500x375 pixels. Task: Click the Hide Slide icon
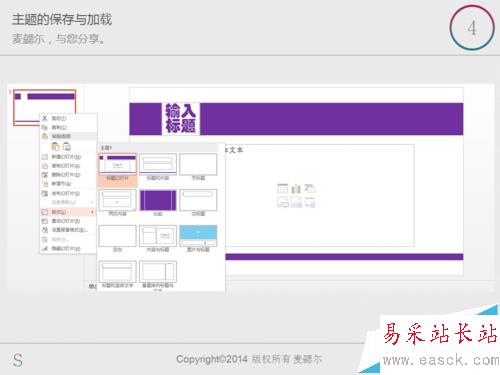[45, 248]
